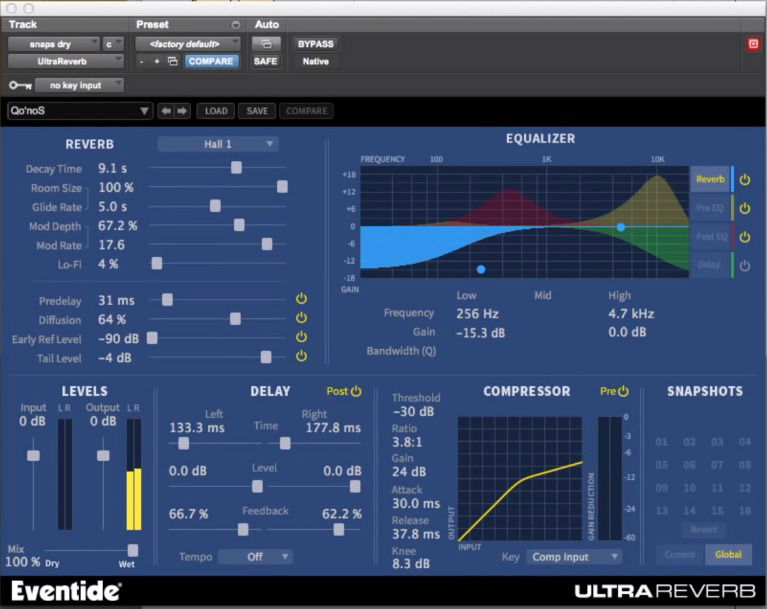Expand the compressor Key Comp Input dropdown

click(x=568, y=556)
